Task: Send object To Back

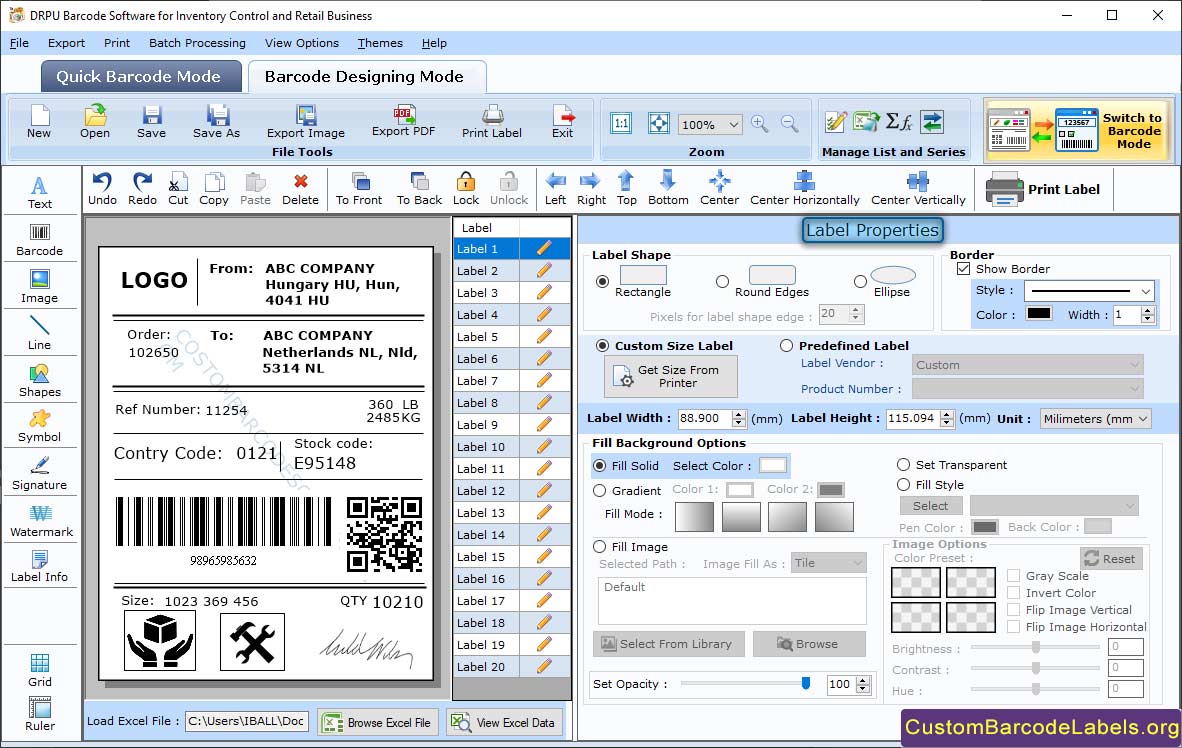Action: coord(419,189)
